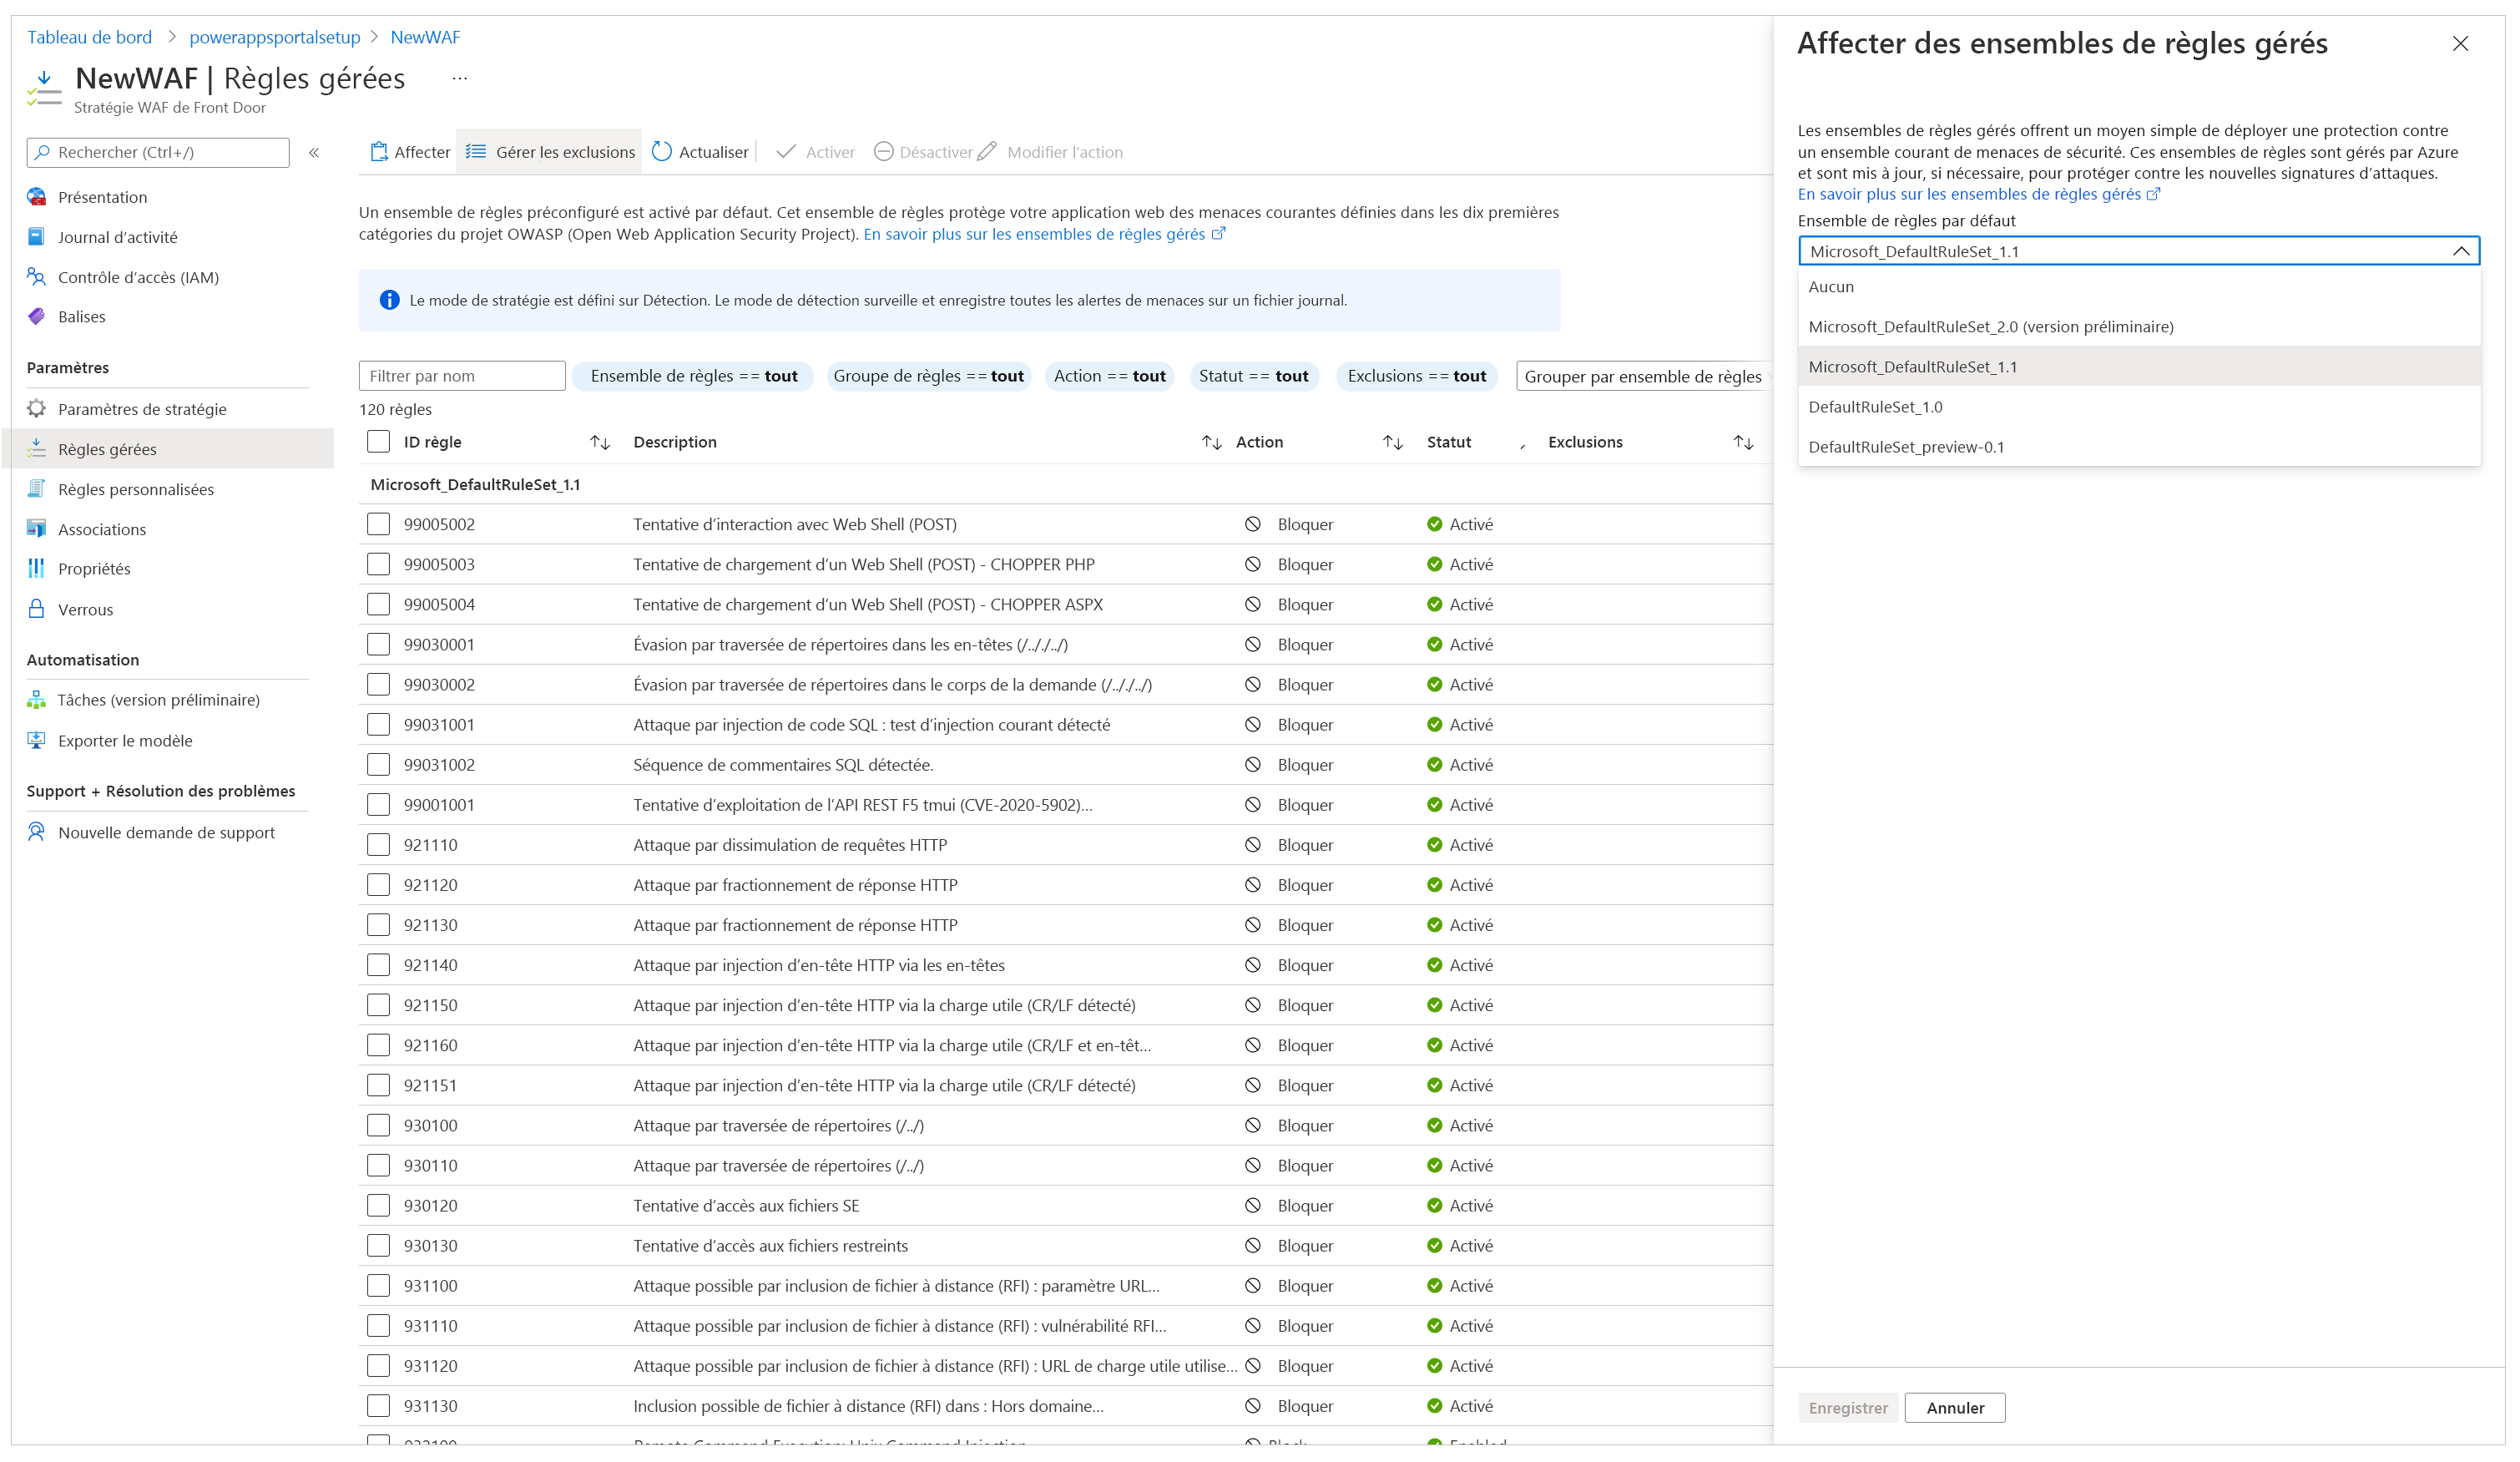The height and width of the screenshot is (1462, 2520).
Task: Click the Annuler button
Action: (x=1954, y=1408)
